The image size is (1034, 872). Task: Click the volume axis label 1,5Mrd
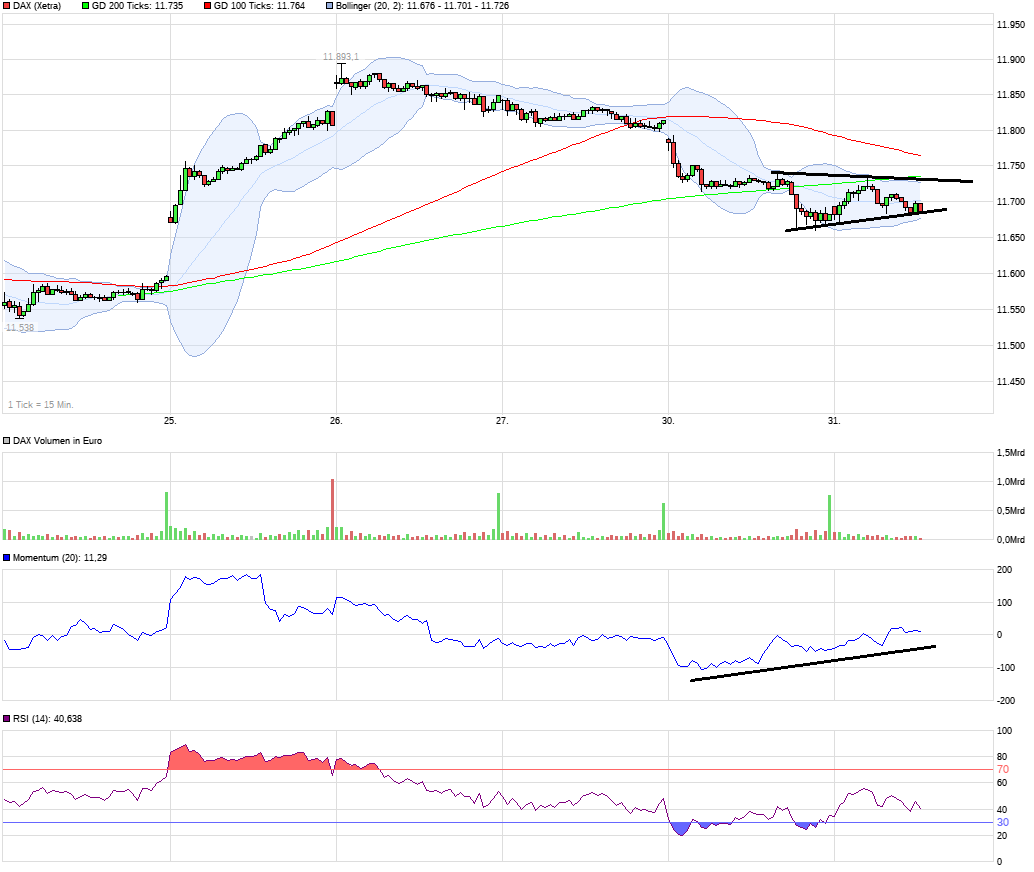tap(1011, 453)
